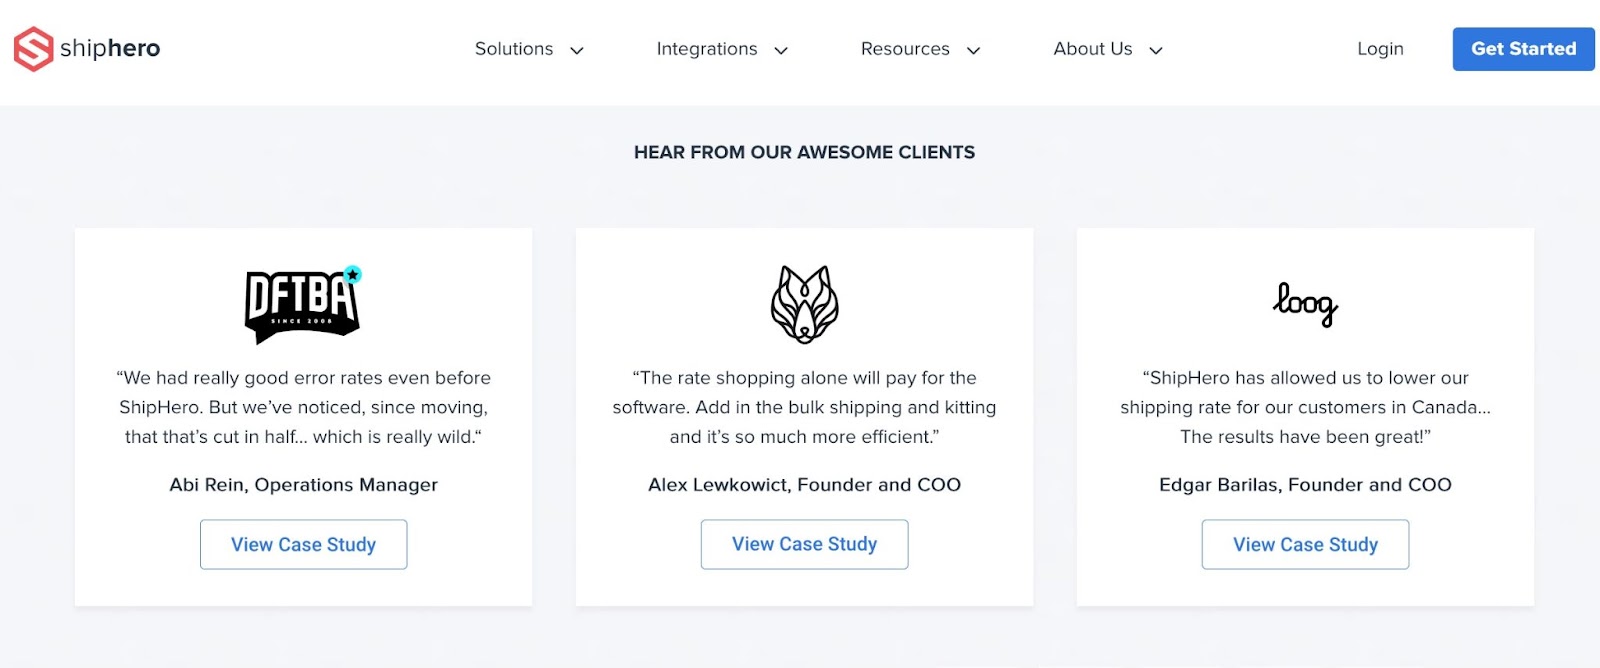This screenshot has width=1600, height=668.
Task: Click the Login link
Action: tap(1380, 49)
